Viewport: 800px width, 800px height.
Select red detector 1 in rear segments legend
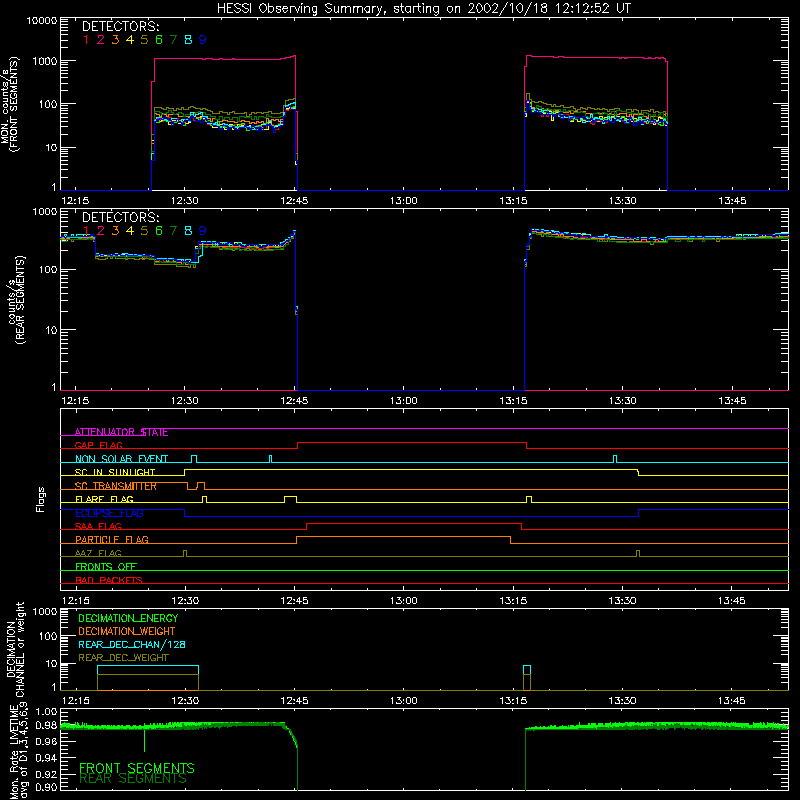(x=86, y=231)
